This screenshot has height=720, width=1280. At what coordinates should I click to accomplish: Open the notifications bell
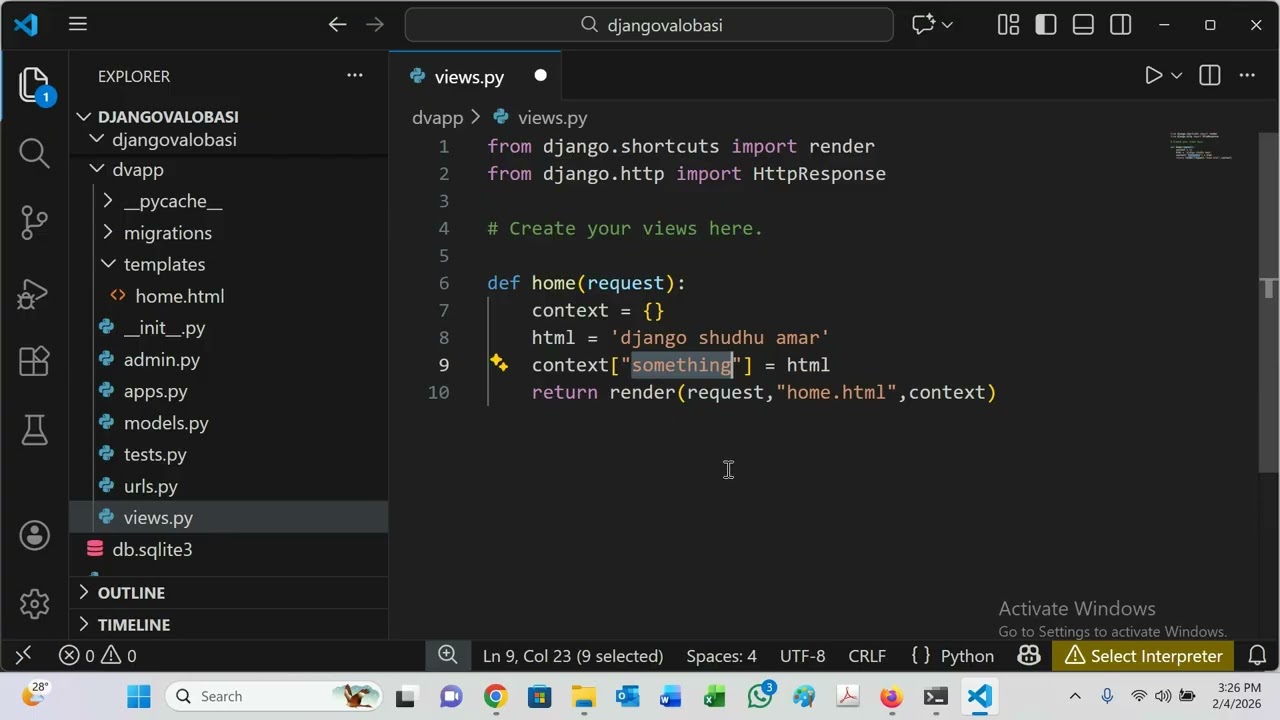point(1256,656)
